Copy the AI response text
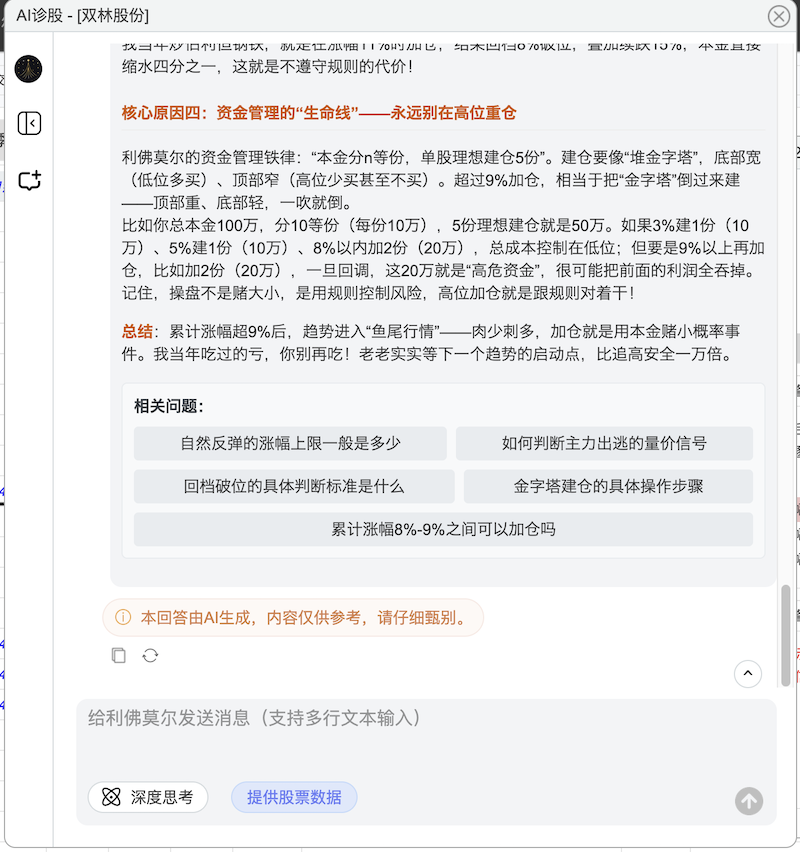Viewport: 800px width, 852px height. (119, 656)
